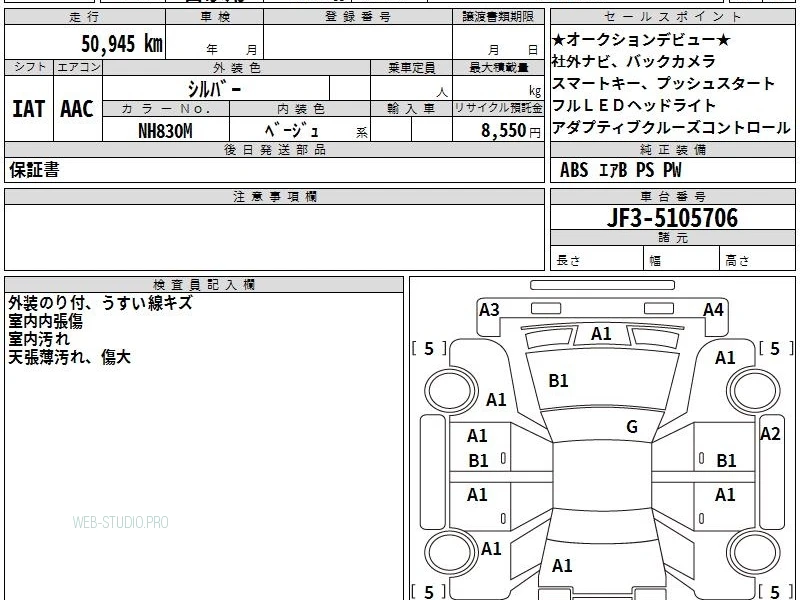Click the 純正装備 section header

[x=672, y=149]
